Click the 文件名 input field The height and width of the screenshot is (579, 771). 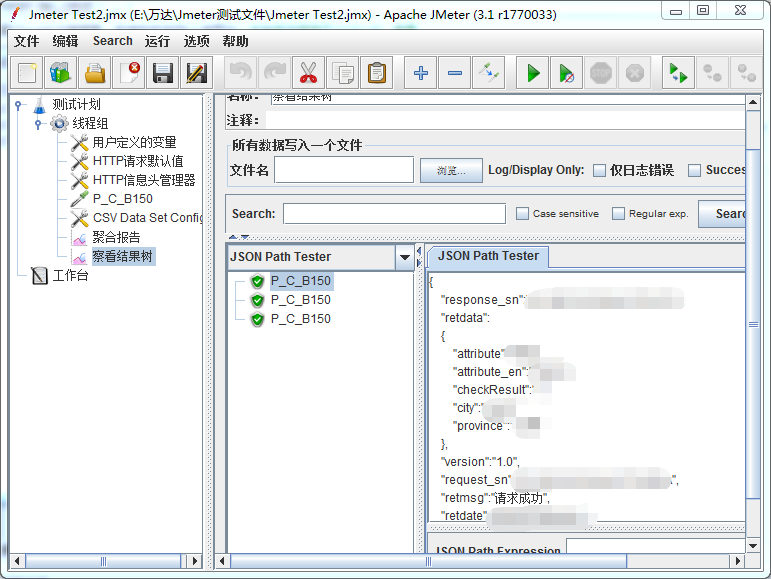pos(344,170)
